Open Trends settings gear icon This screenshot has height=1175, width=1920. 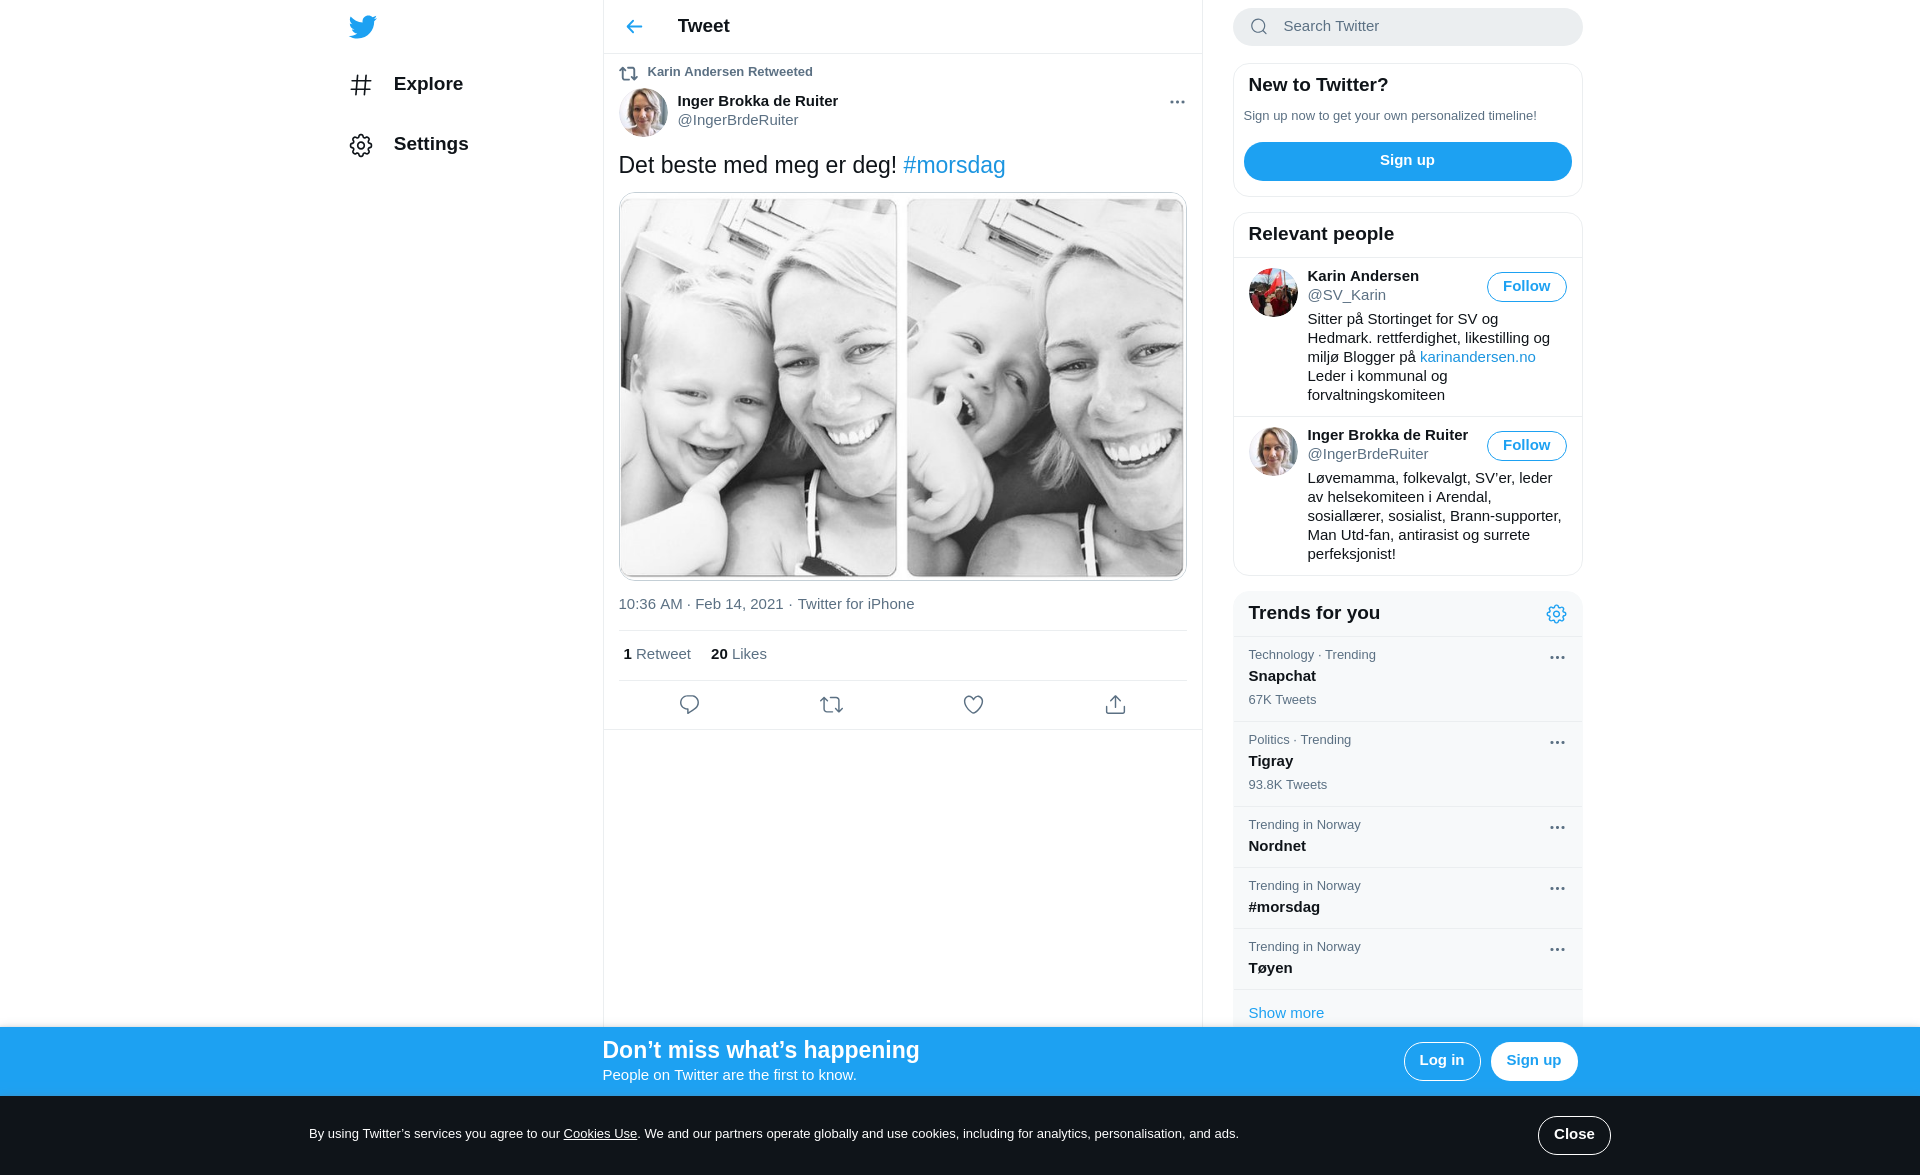1556,614
